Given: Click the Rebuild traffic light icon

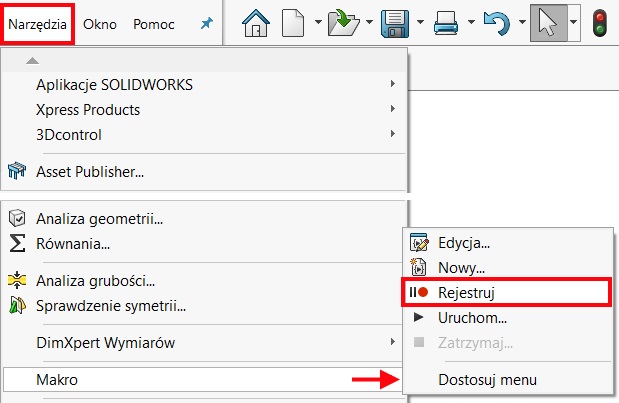Looking at the screenshot, I should 600,24.
